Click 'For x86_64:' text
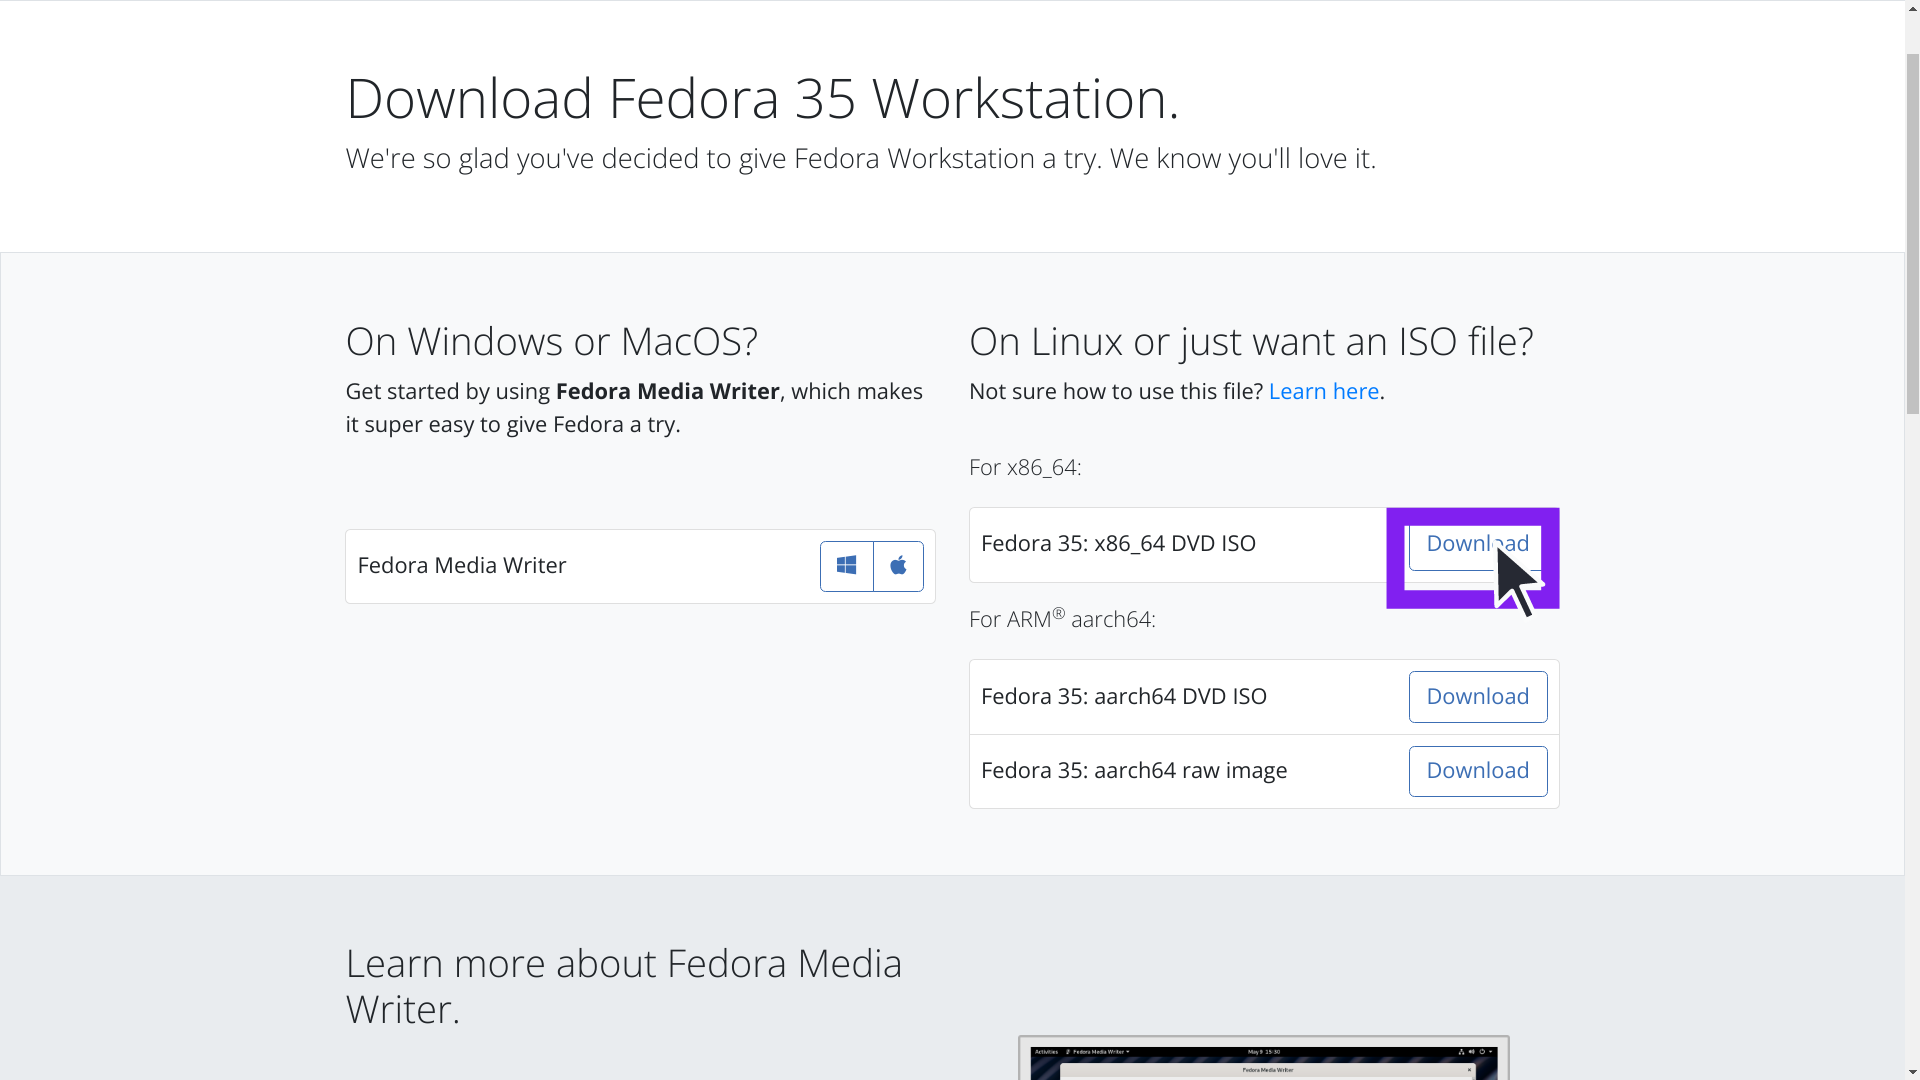The width and height of the screenshot is (1920, 1080). click(1025, 467)
